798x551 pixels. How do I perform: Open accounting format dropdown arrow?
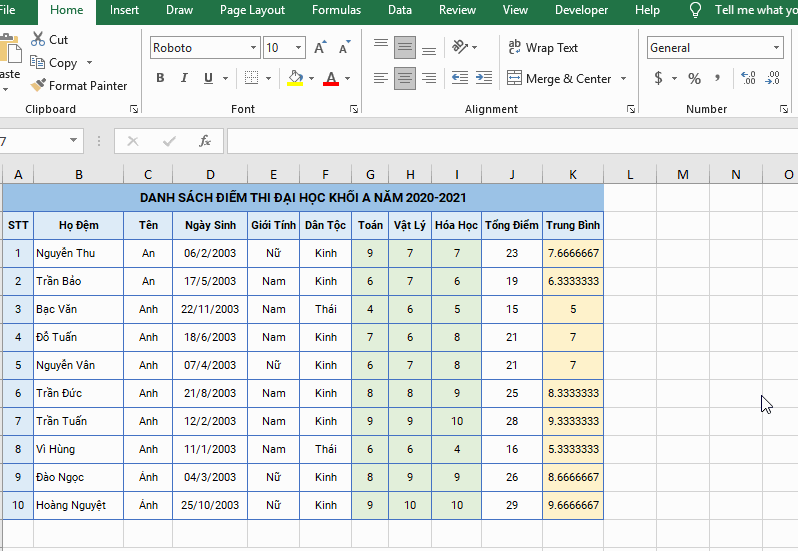tap(674, 78)
